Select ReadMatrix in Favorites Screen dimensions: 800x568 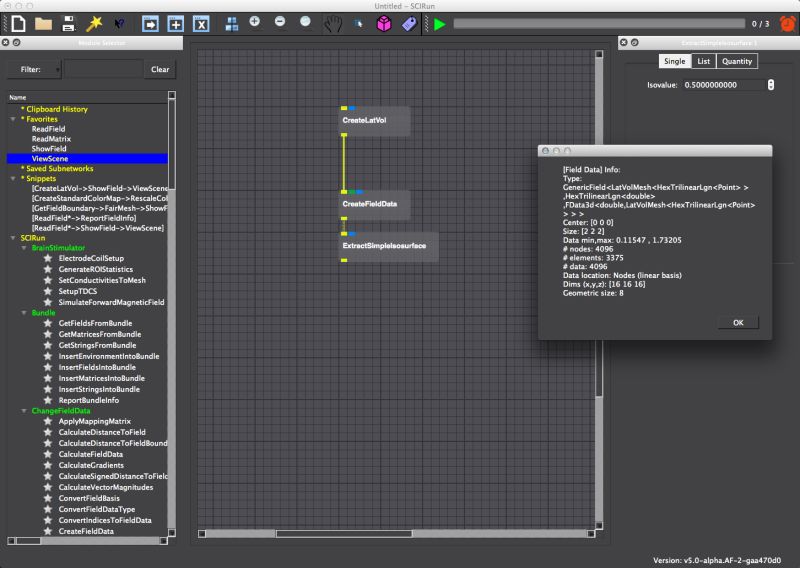(51, 139)
